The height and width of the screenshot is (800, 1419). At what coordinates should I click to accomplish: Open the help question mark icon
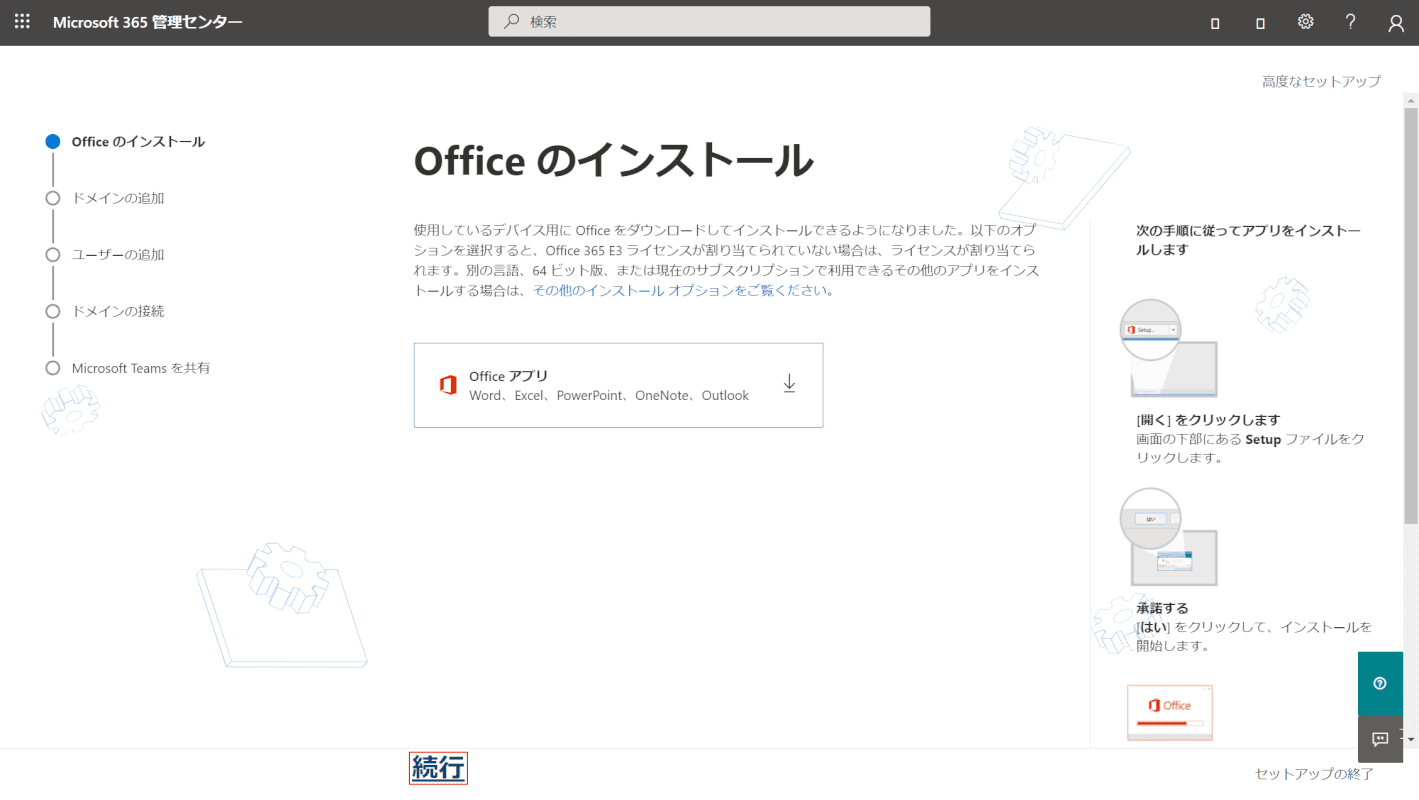point(1350,22)
